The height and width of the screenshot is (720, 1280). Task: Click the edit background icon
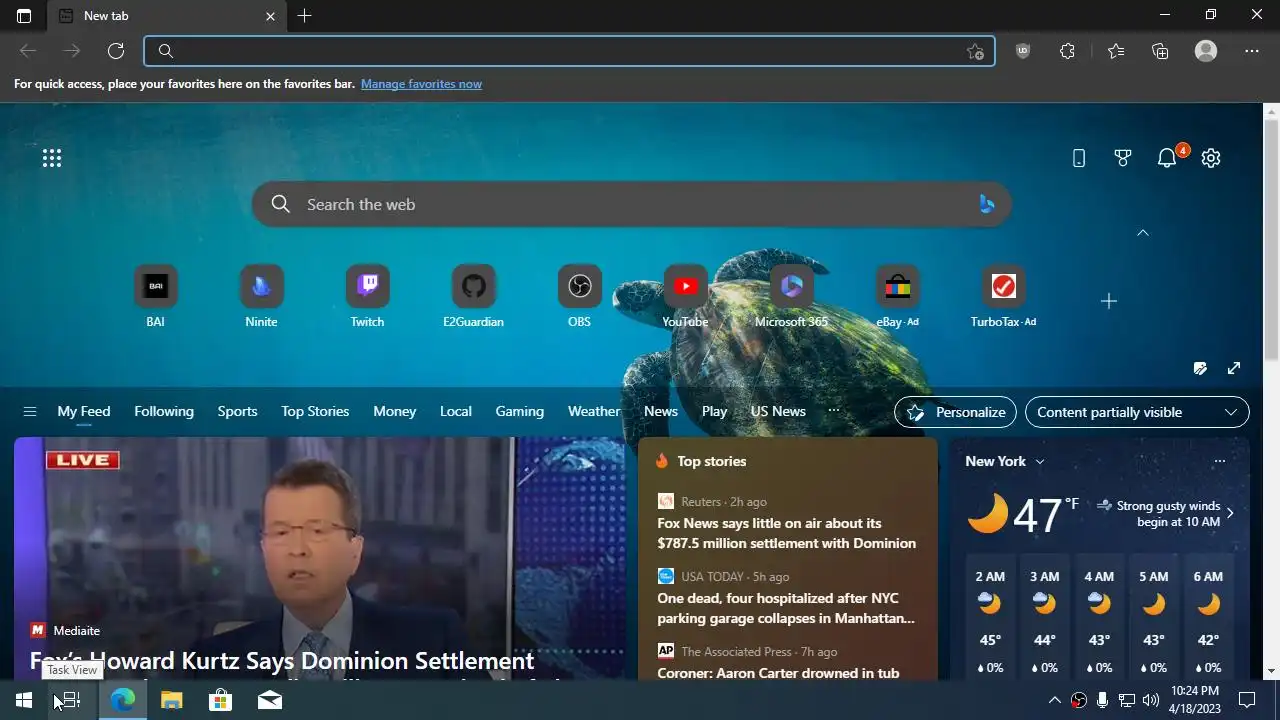pos(1200,368)
